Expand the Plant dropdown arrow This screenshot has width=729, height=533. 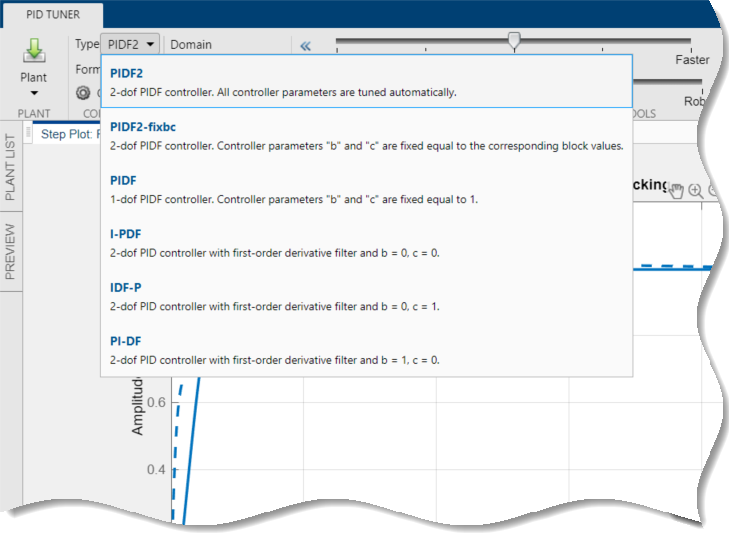[x=34, y=93]
